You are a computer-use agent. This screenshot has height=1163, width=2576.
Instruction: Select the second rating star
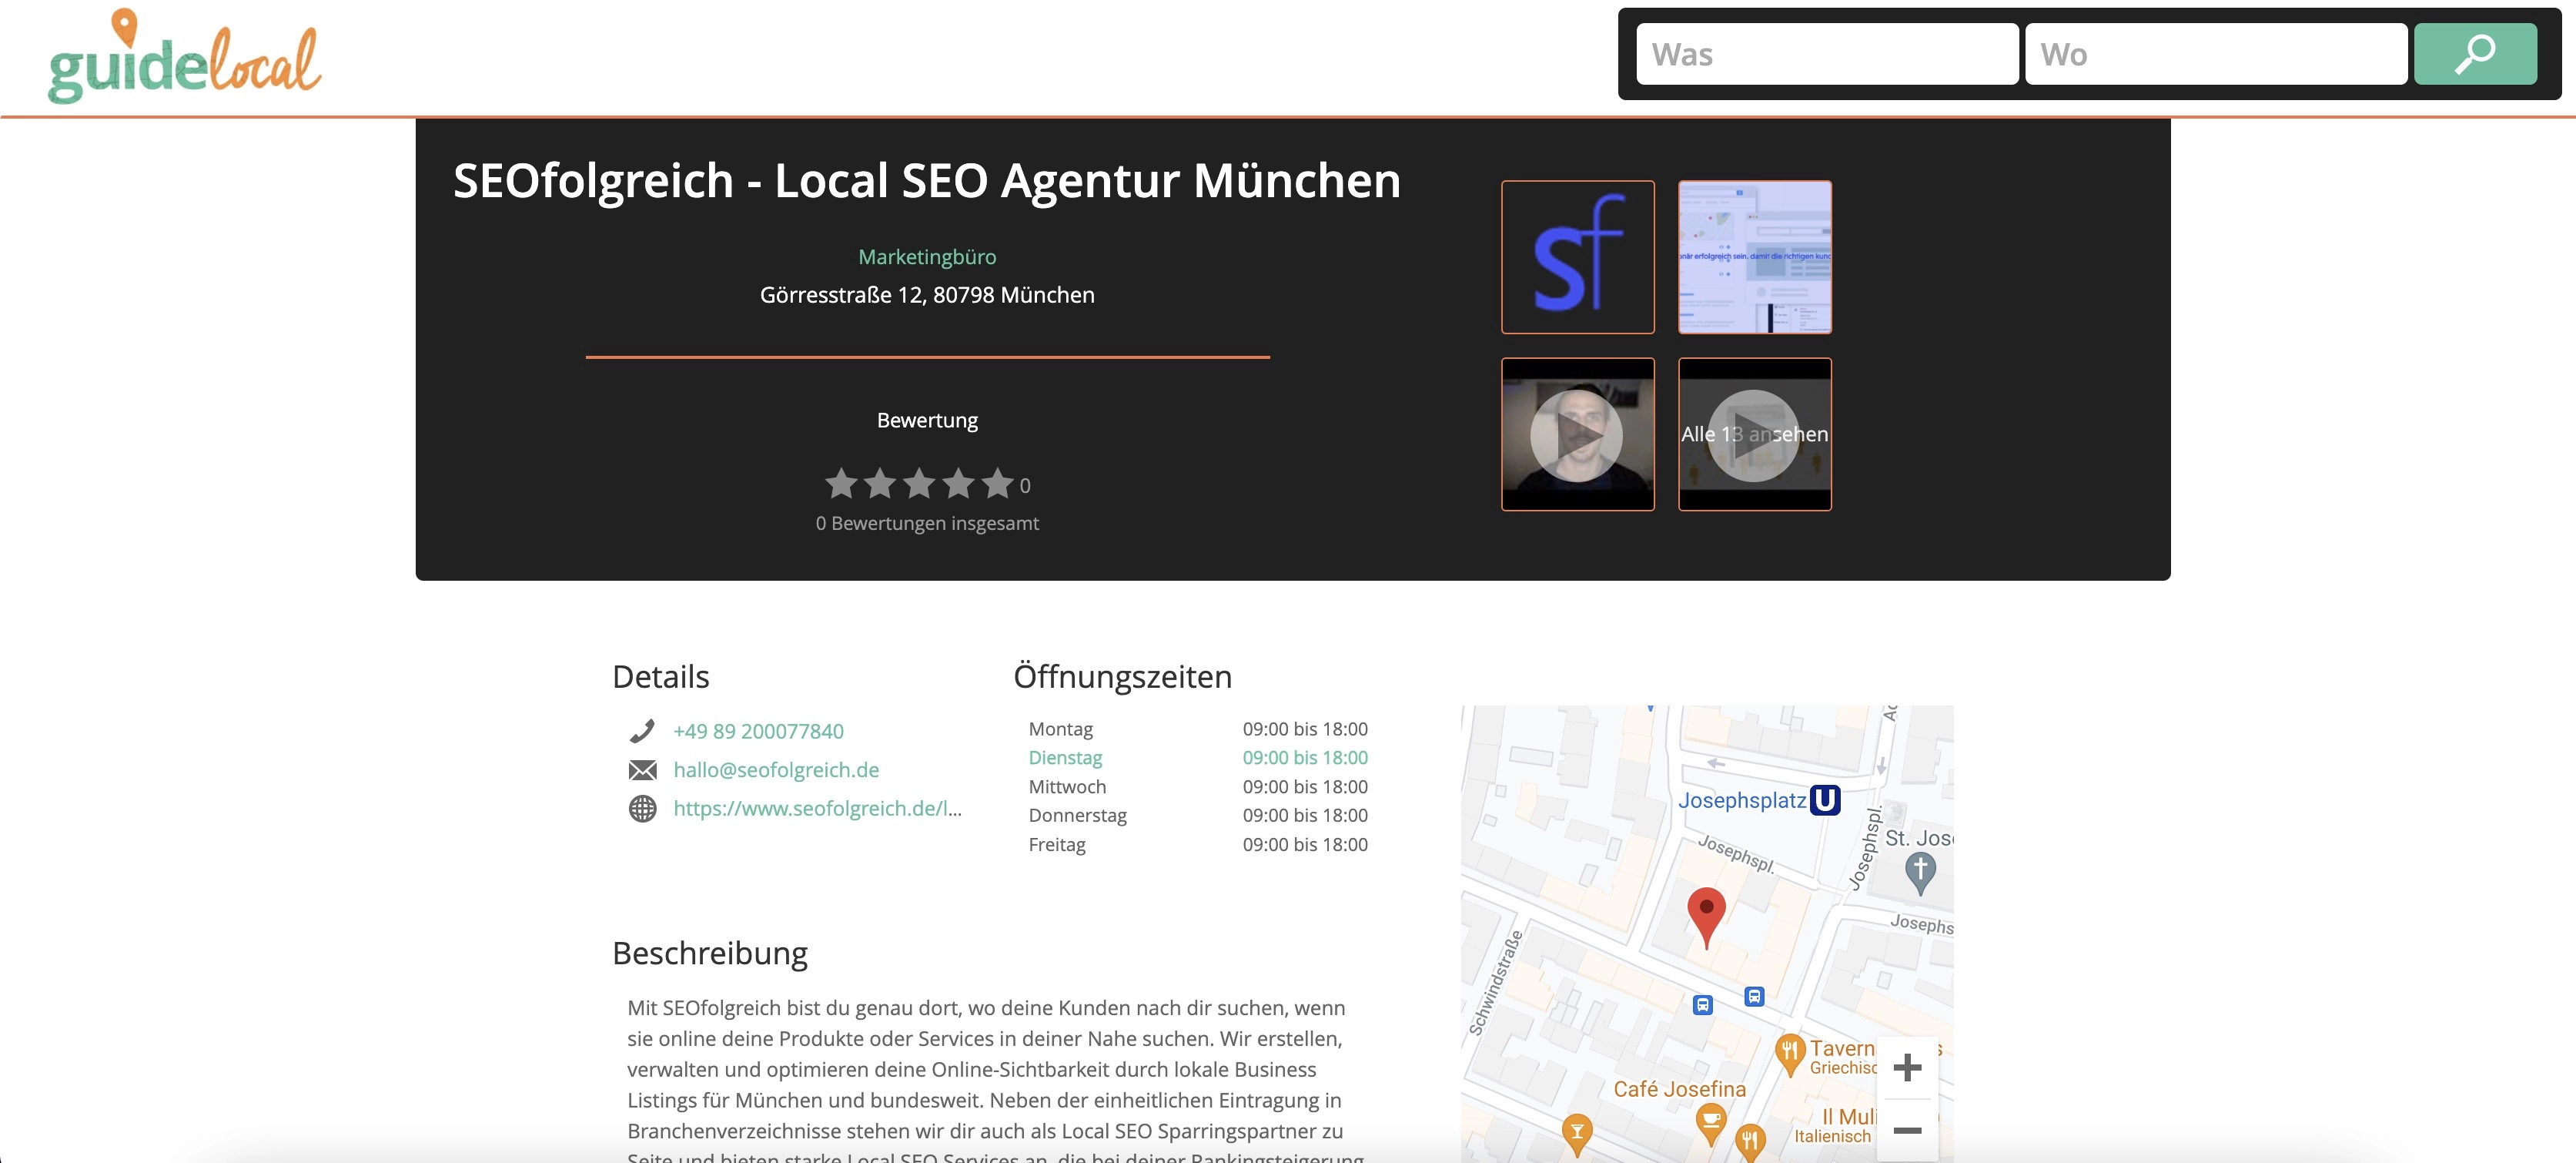click(880, 484)
